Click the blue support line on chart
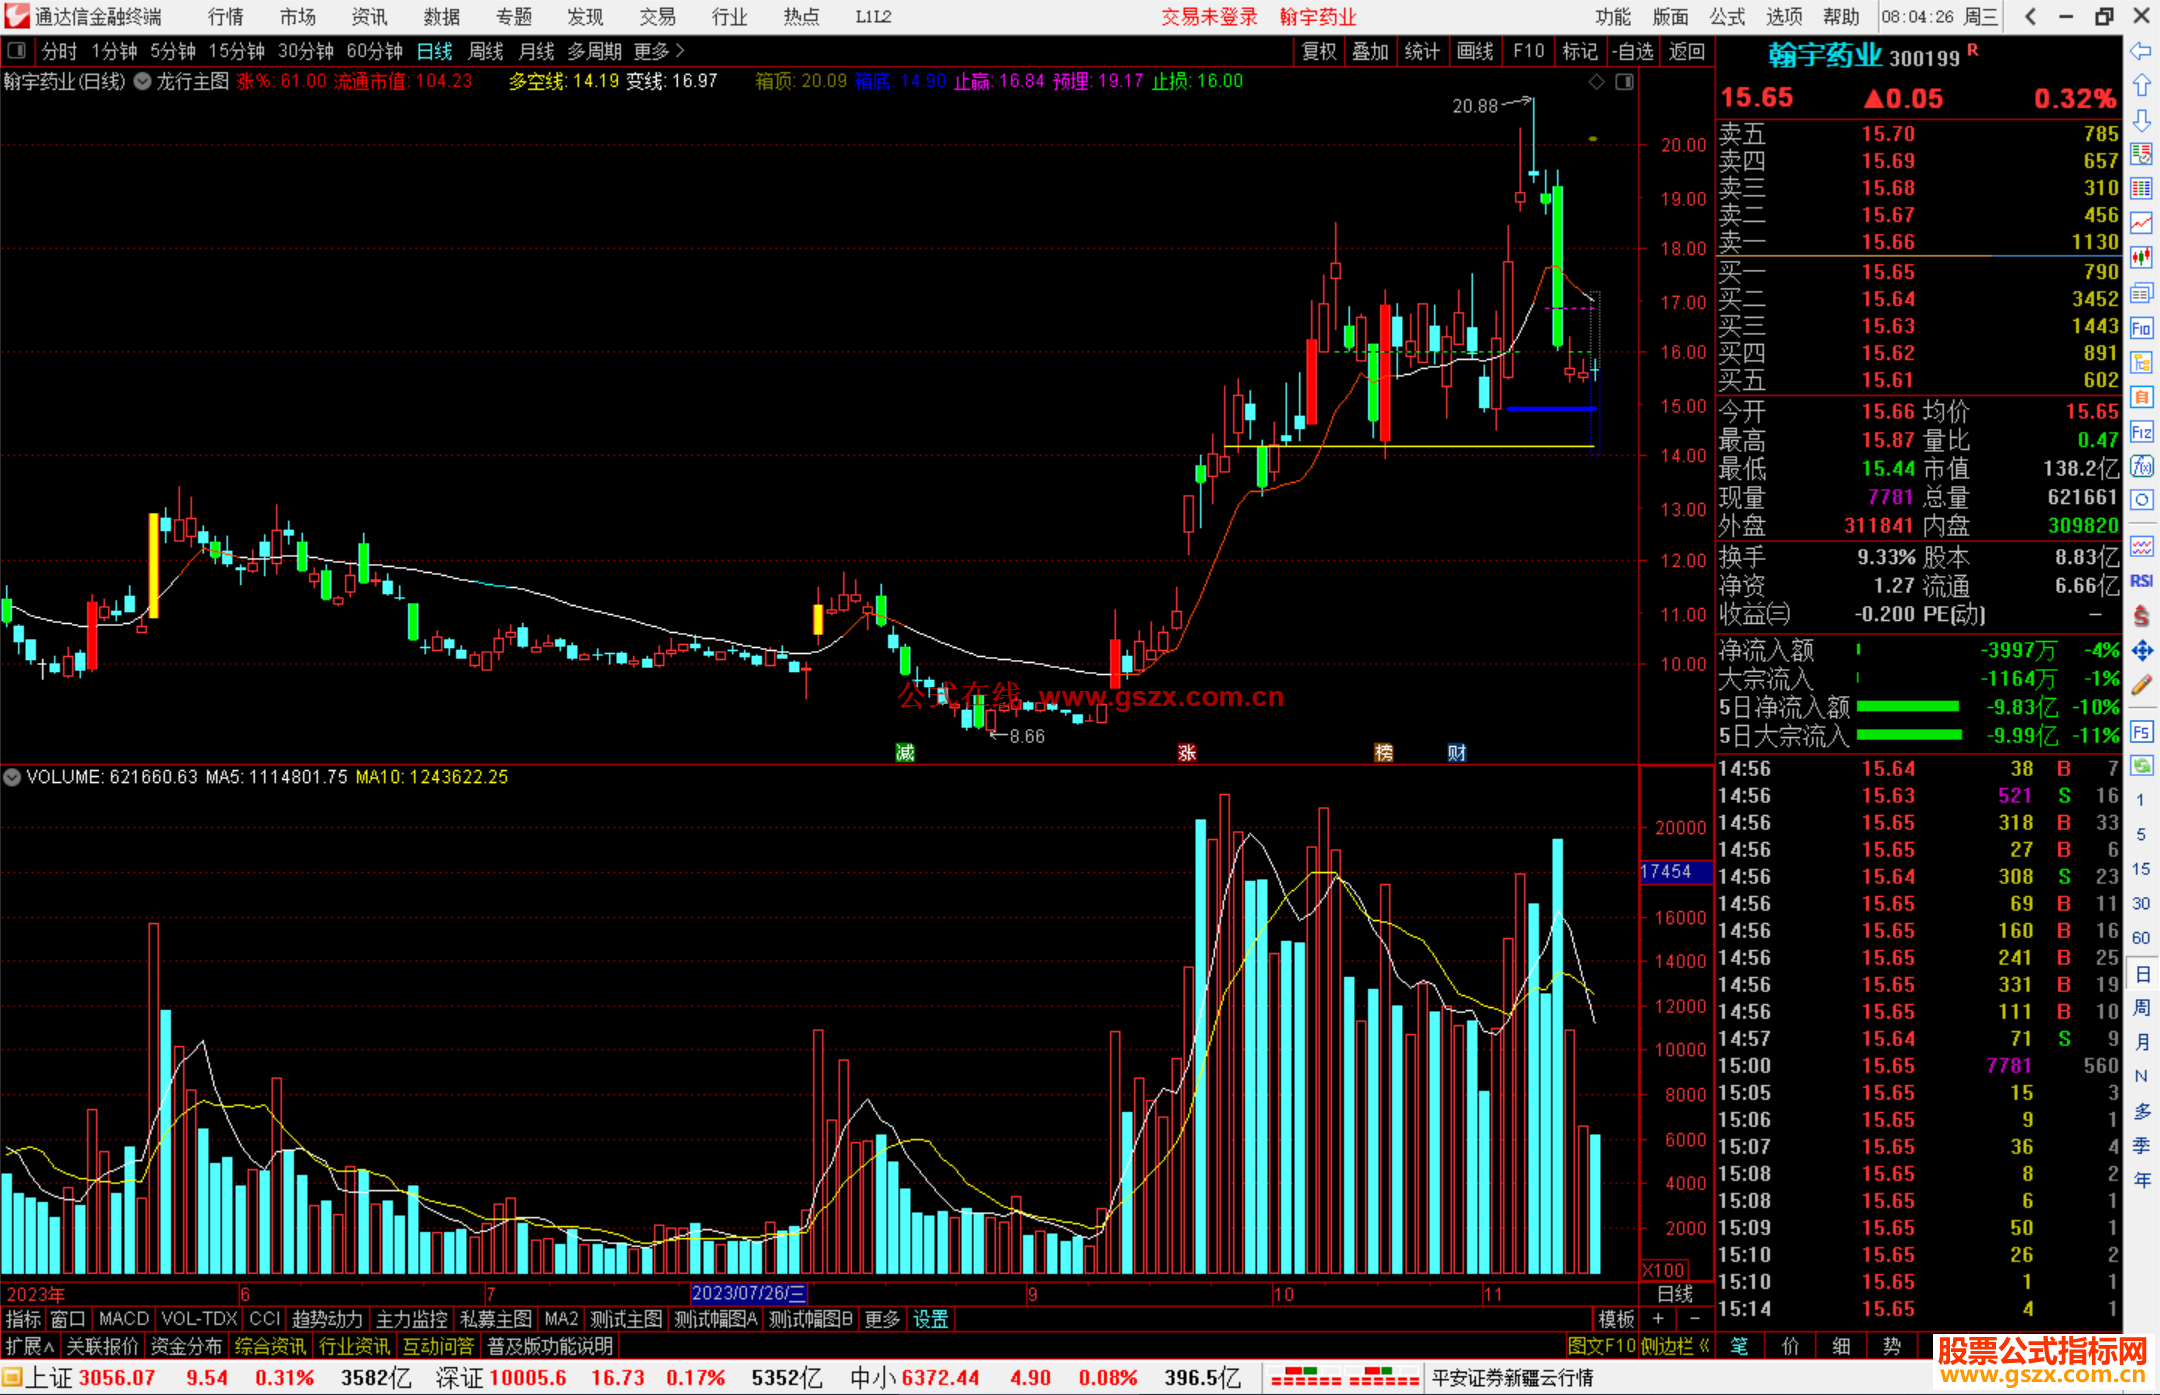Image resolution: width=2160 pixels, height=1395 pixels. pyautogui.click(x=1550, y=408)
